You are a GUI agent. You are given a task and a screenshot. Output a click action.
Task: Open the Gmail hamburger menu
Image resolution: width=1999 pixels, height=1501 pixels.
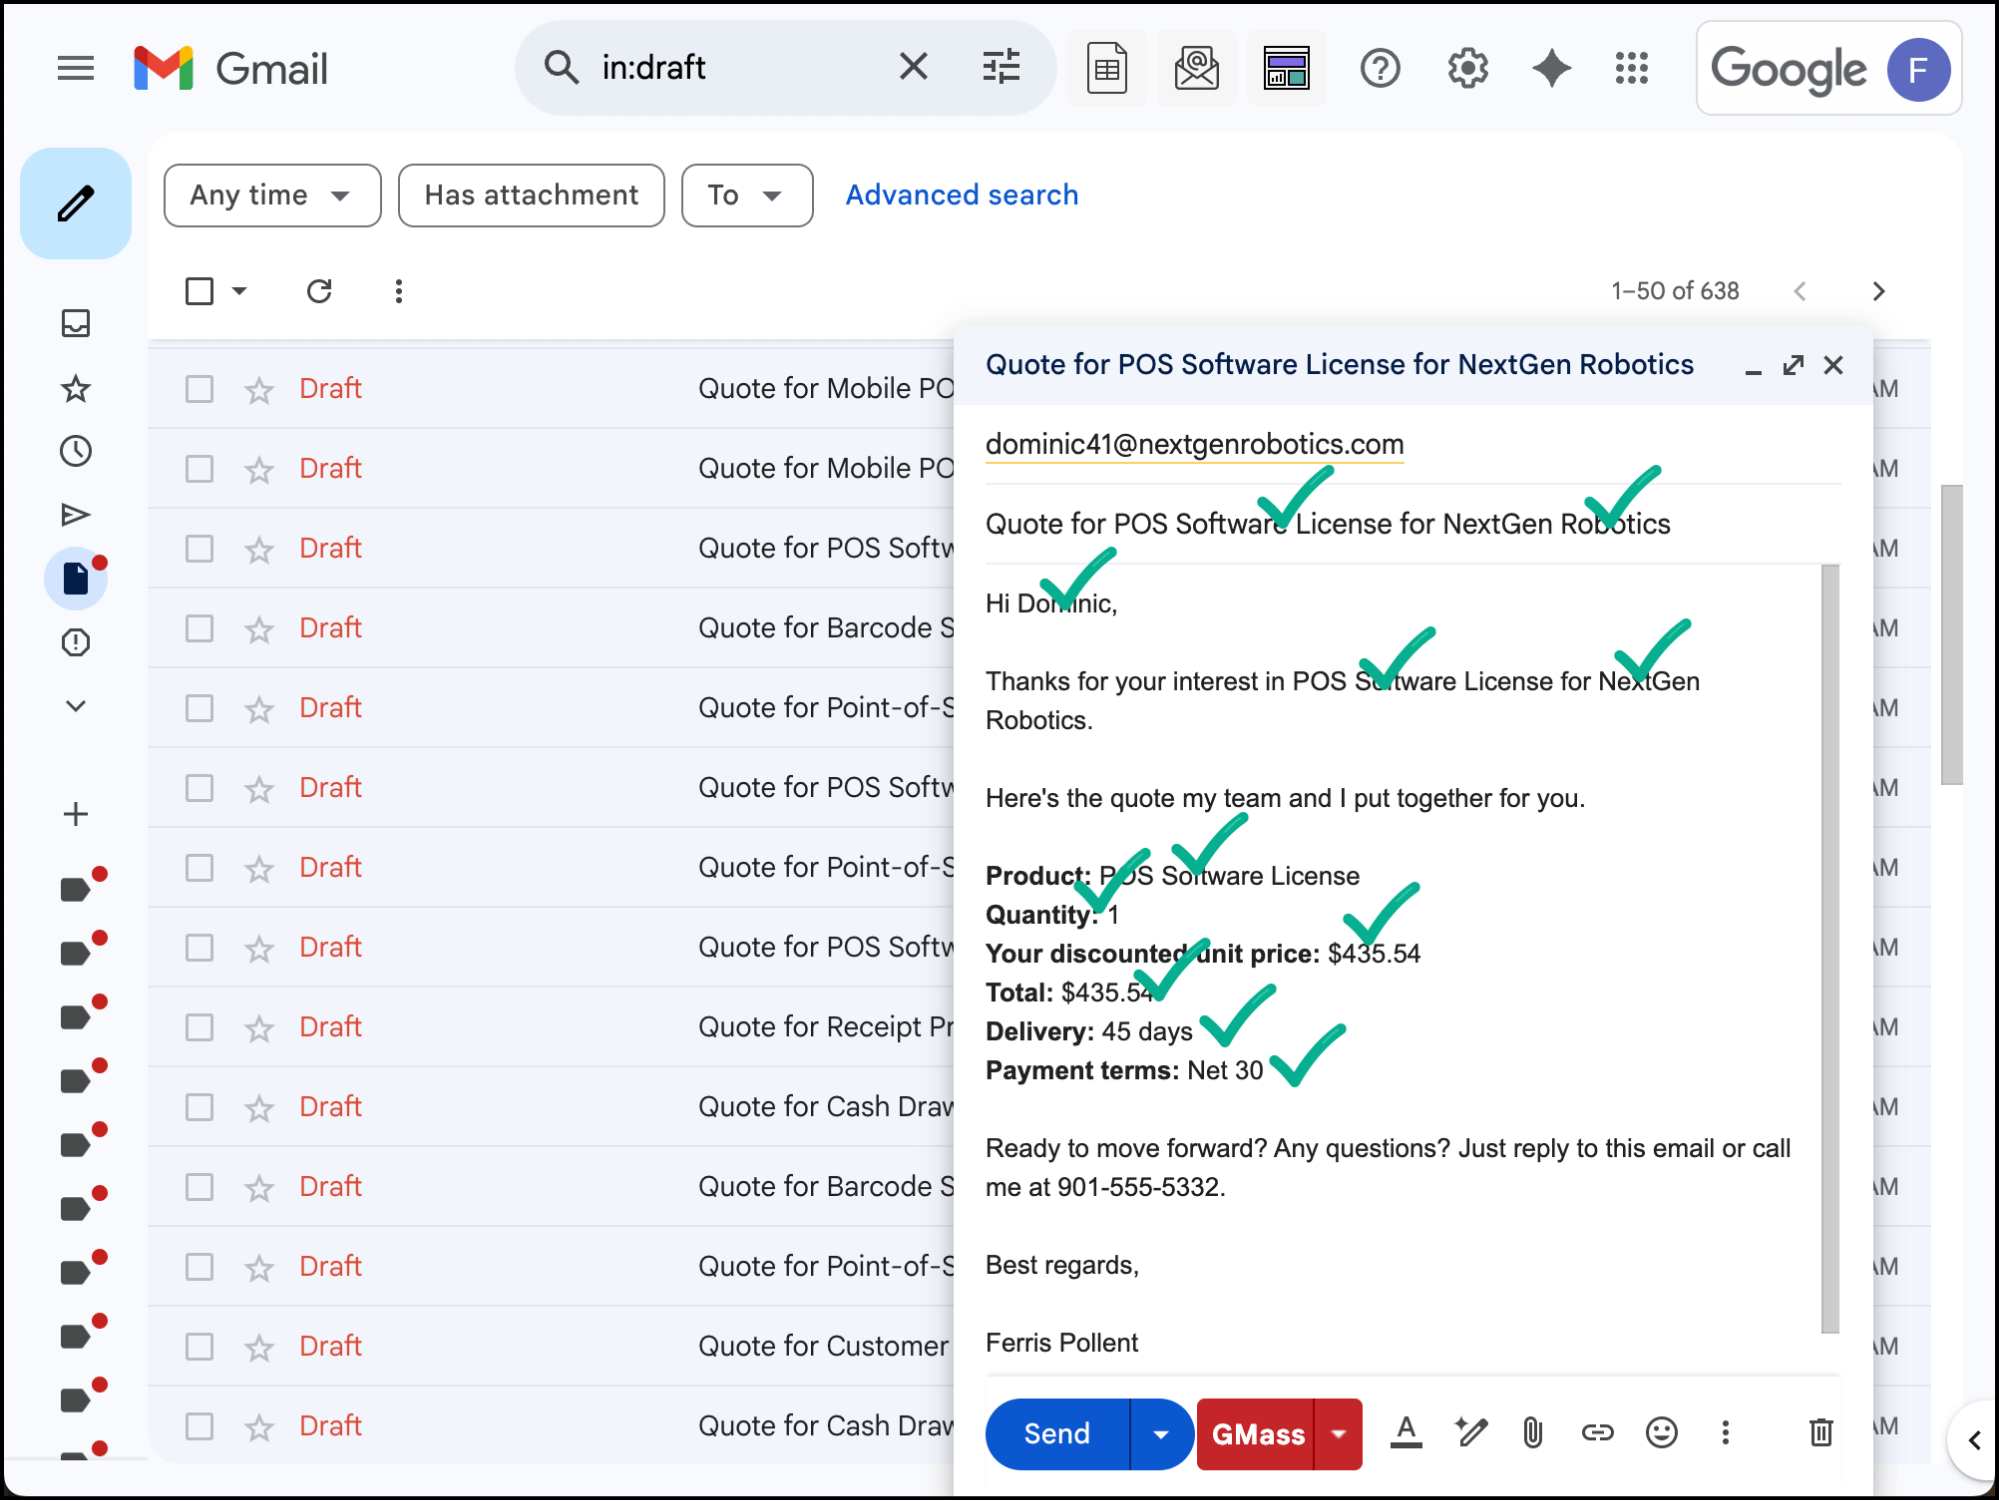pos(75,68)
